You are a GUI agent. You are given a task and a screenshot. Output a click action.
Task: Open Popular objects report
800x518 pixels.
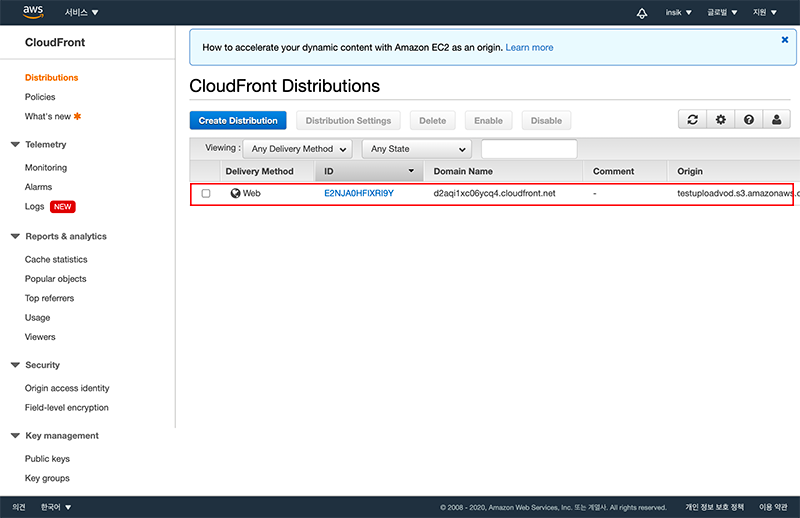56,279
